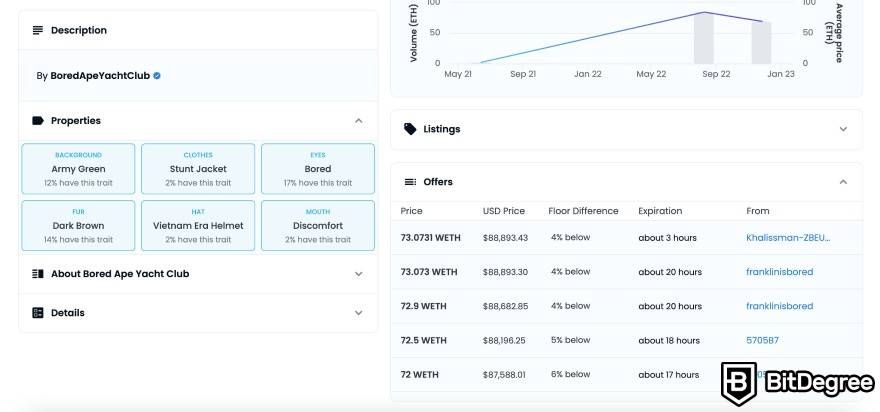Select the Hat Vietnam Era Helmet card
Screen dimensions: 880x412
click(198, 226)
